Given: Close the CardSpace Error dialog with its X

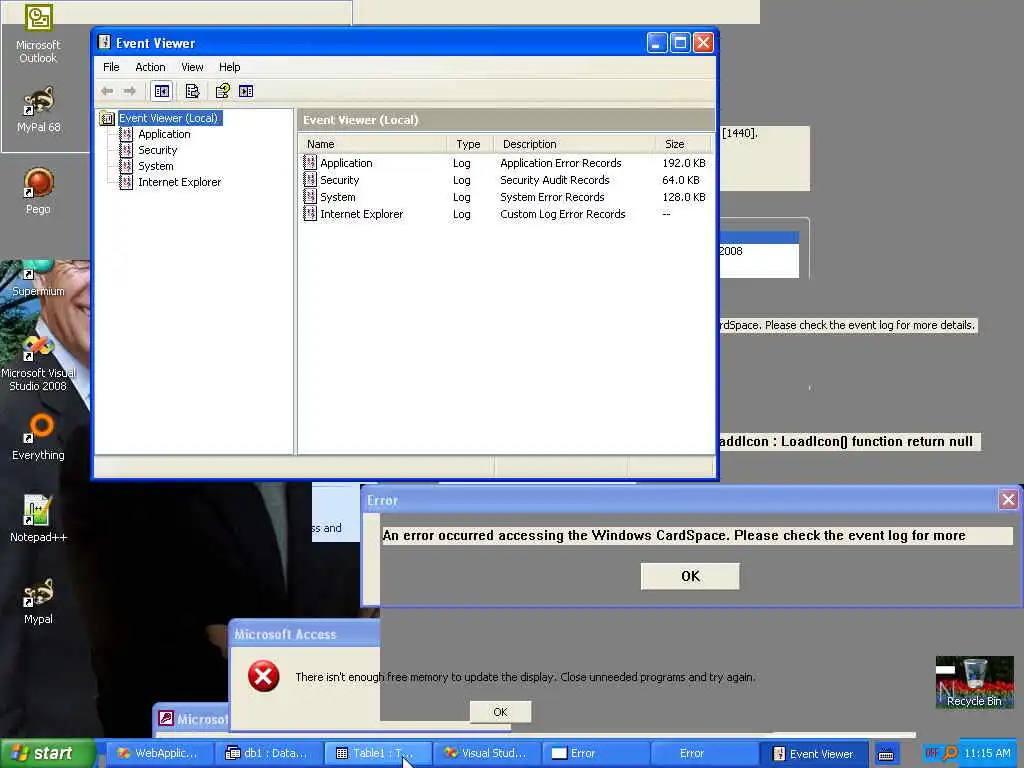Looking at the screenshot, I should click(x=1008, y=500).
